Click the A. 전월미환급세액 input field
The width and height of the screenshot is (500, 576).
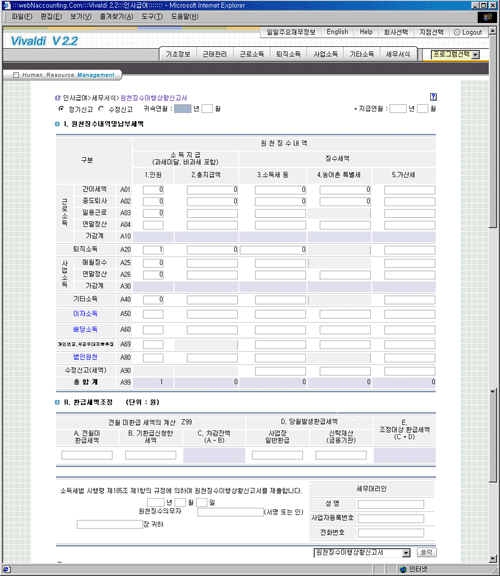(x=87, y=456)
